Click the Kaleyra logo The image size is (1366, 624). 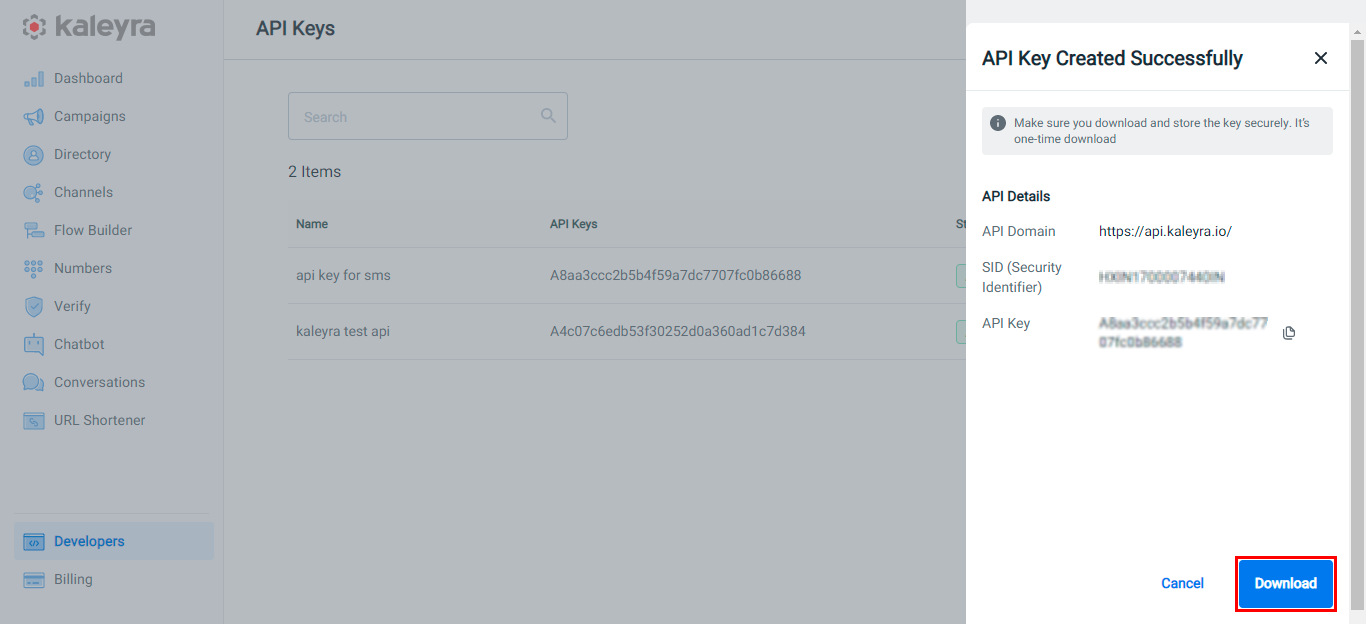(89, 27)
